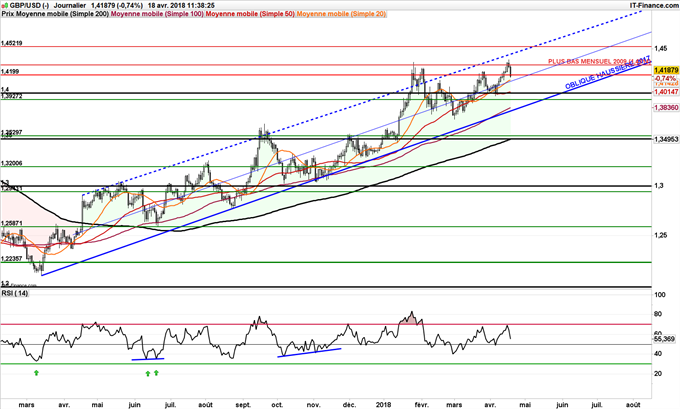The width and height of the screenshot is (680, 409).
Task: Click the 1,34953 moving average tag
Action: pos(666,140)
